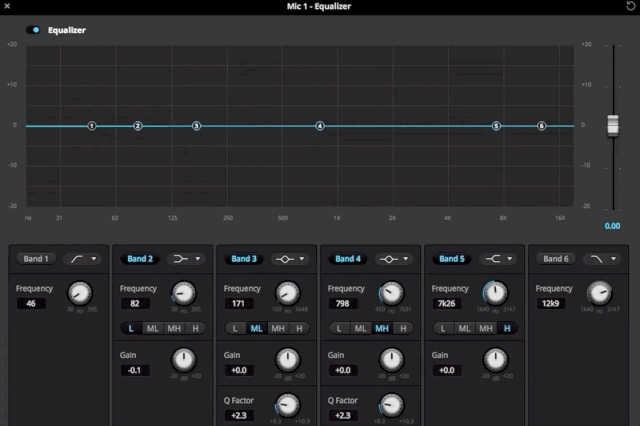Viewport: 640px width, 426px height.
Task: Select band node 6 on the EQ graph
Action: tap(542, 126)
